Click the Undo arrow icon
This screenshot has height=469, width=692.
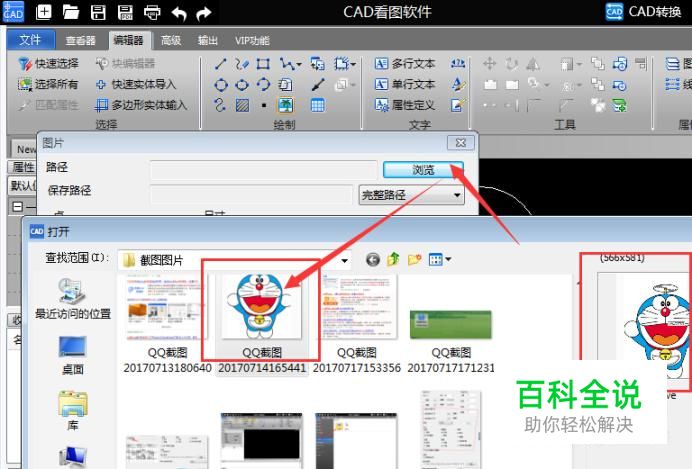[179, 13]
